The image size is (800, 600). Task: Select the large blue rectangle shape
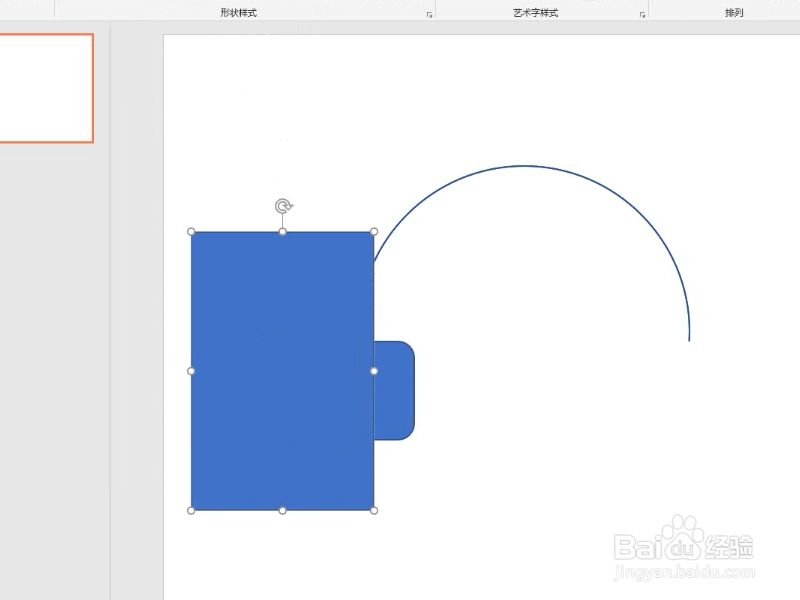282,371
